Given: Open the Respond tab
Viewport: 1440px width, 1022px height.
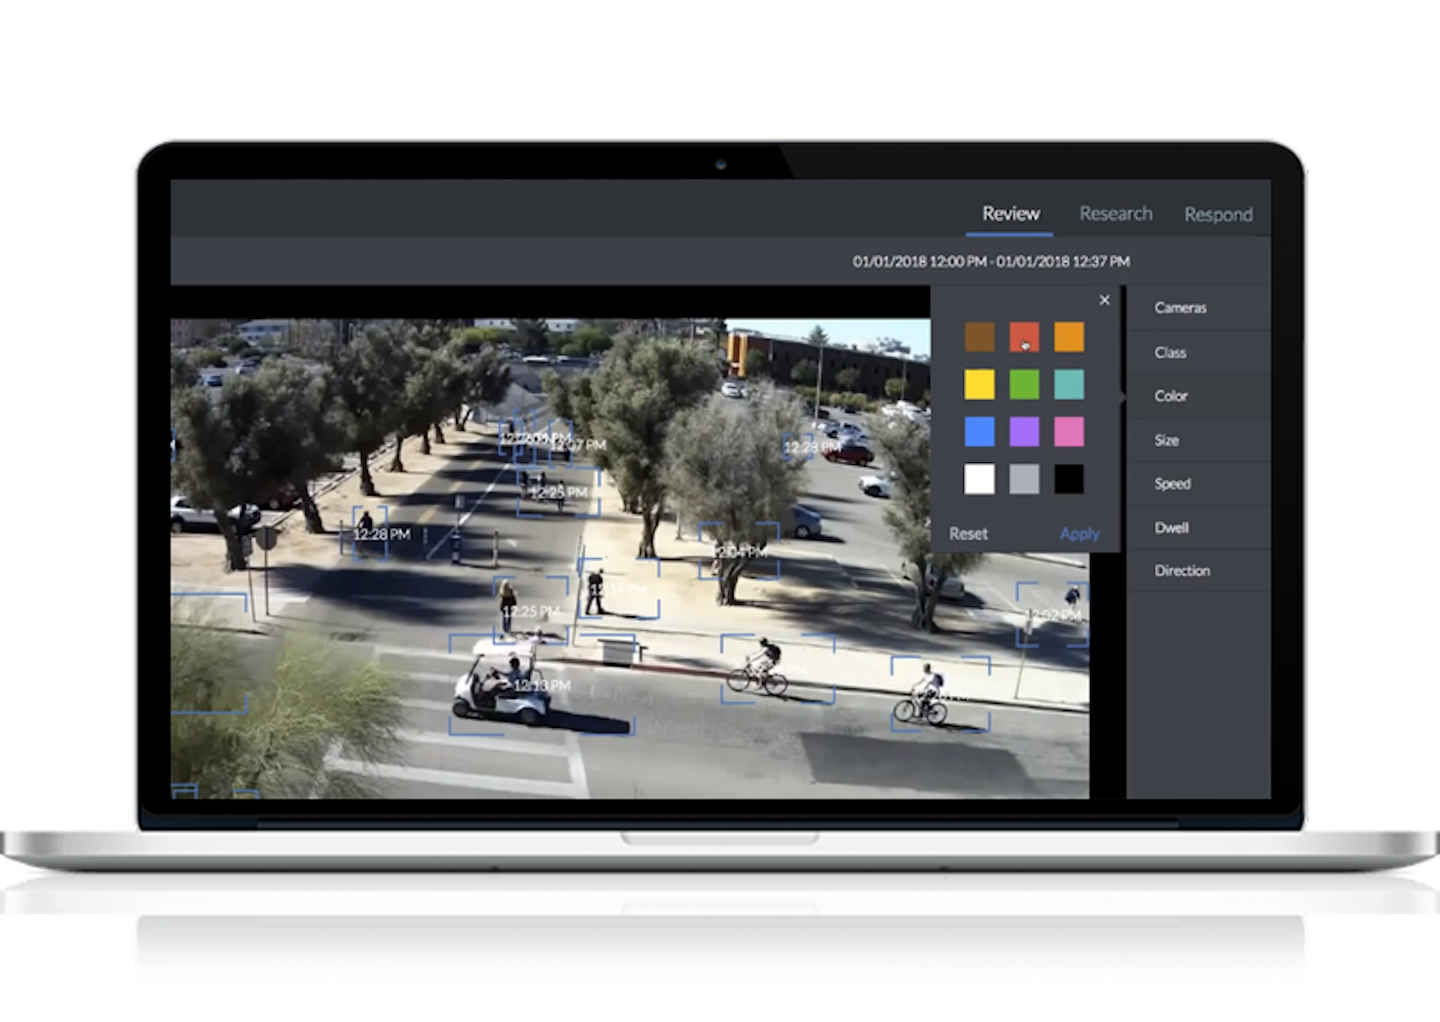Looking at the screenshot, I should 1218,214.
